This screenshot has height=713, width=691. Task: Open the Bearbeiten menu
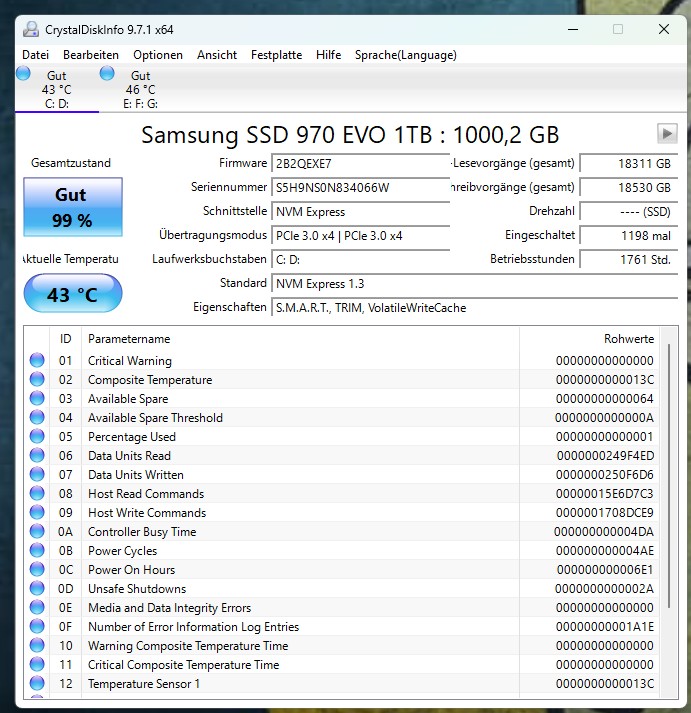click(x=91, y=55)
